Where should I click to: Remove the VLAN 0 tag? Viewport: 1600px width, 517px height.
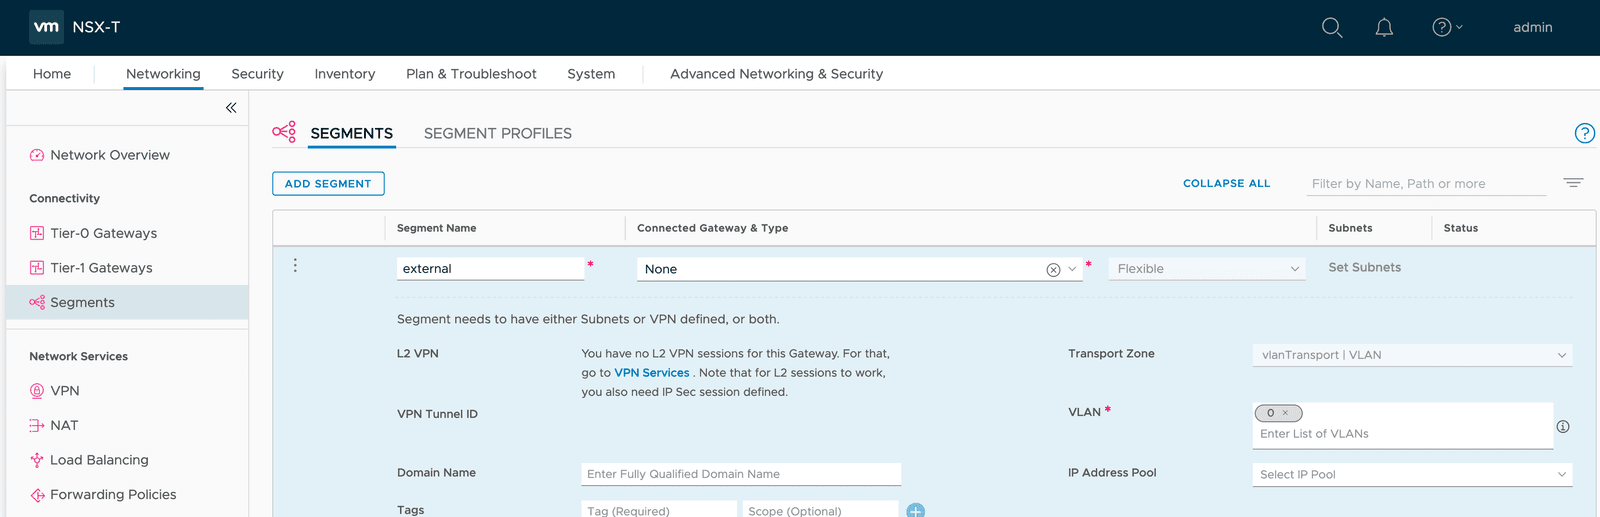(x=1285, y=413)
